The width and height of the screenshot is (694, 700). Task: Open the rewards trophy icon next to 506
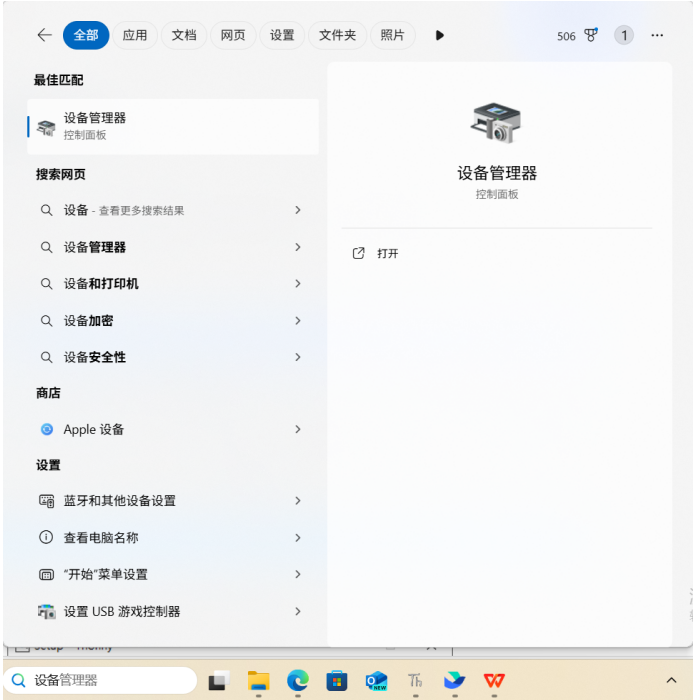[591, 35]
